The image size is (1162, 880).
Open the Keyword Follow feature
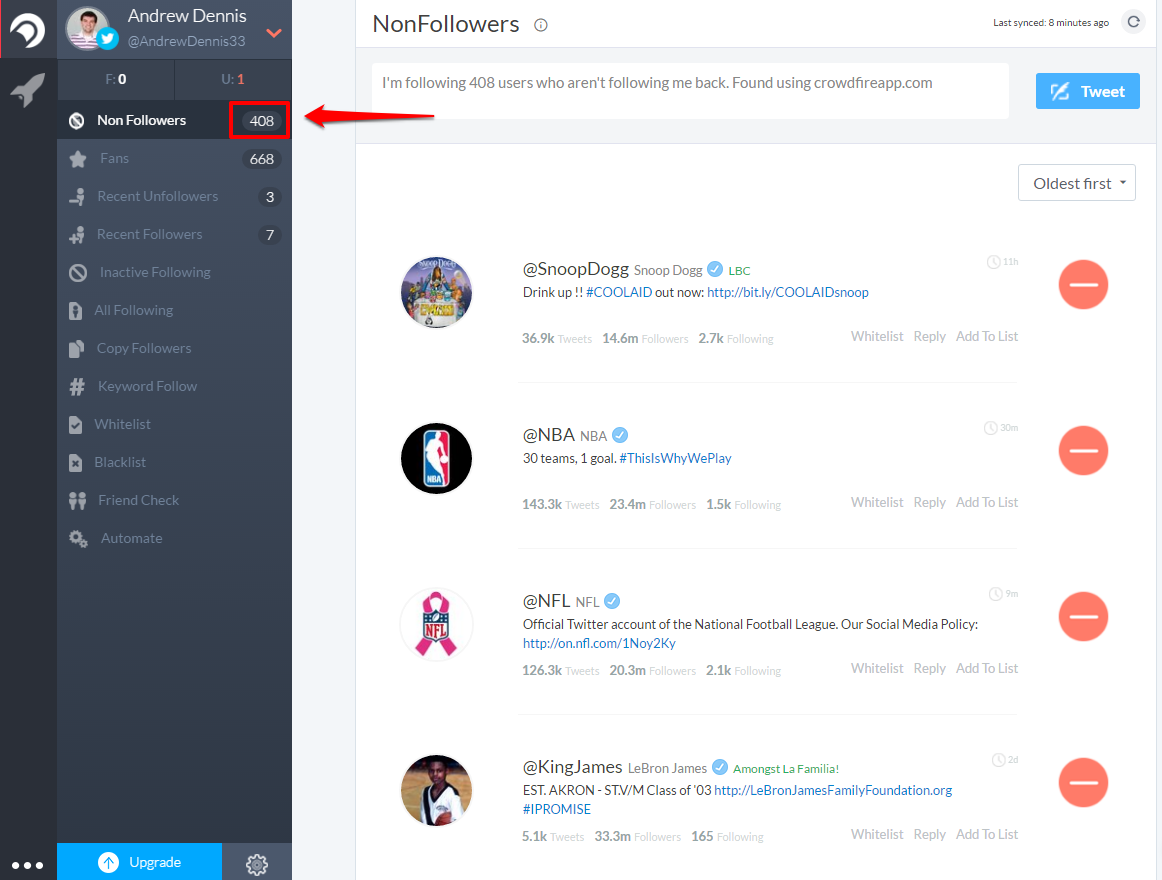(x=148, y=386)
